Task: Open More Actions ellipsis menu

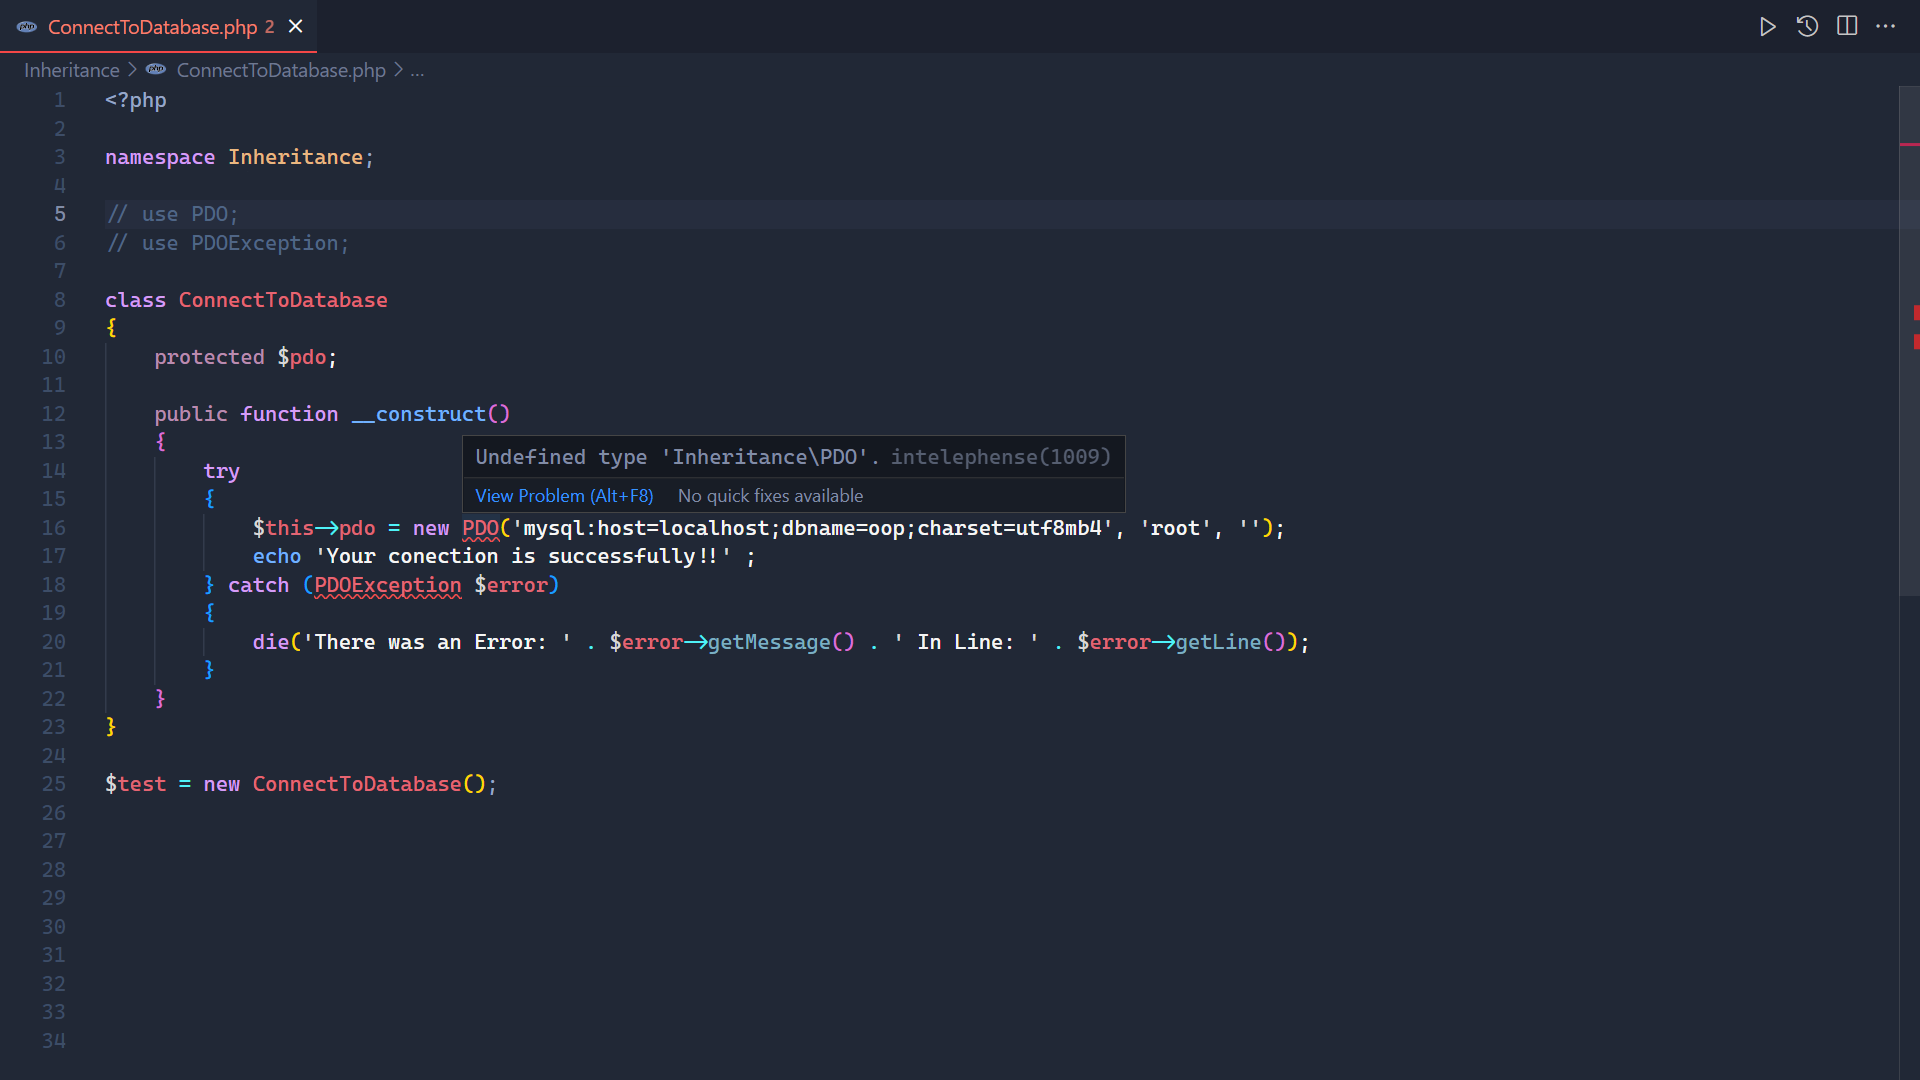Action: 1886,27
